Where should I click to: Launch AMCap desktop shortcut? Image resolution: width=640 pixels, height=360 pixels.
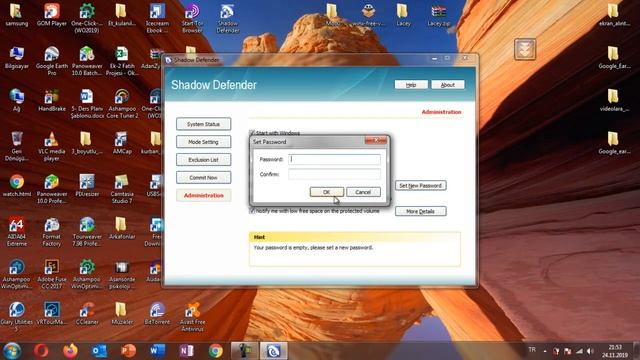tap(122, 143)
